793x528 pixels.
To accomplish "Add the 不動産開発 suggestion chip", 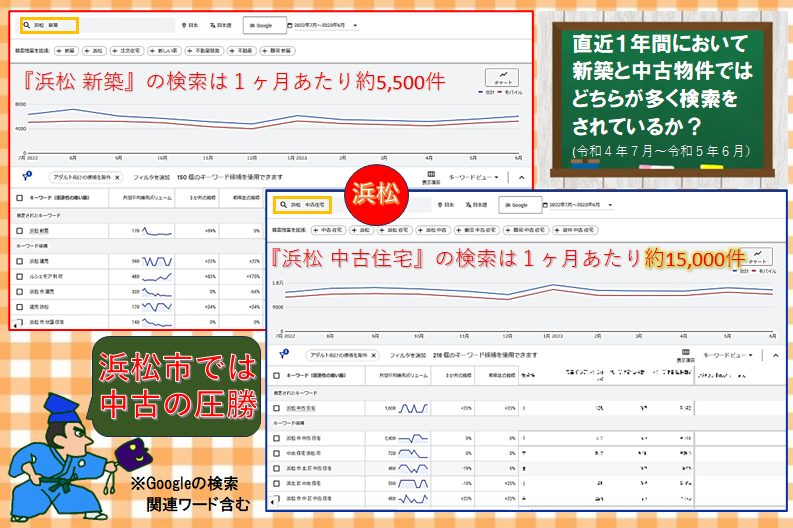I will click(204, 51).
